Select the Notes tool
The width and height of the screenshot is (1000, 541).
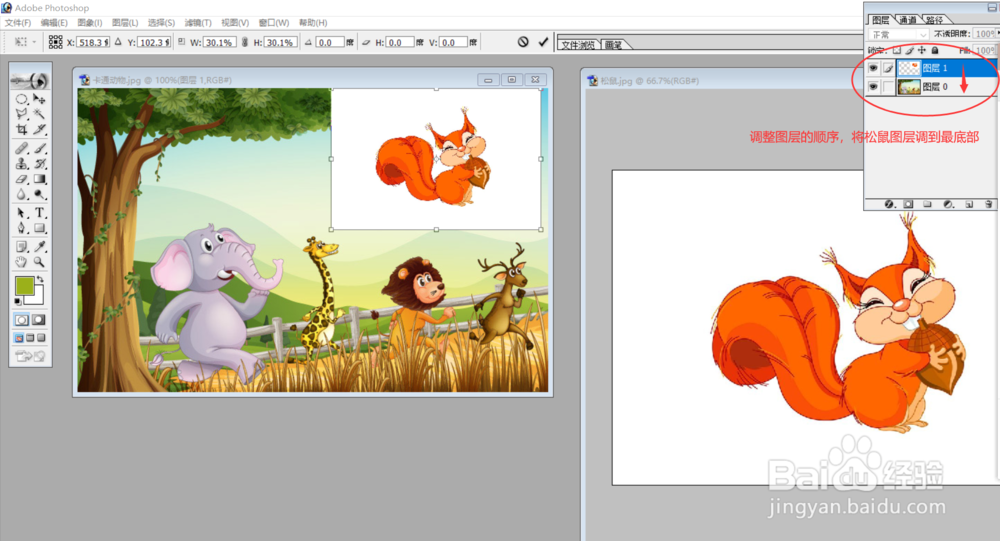click(22, 246)
